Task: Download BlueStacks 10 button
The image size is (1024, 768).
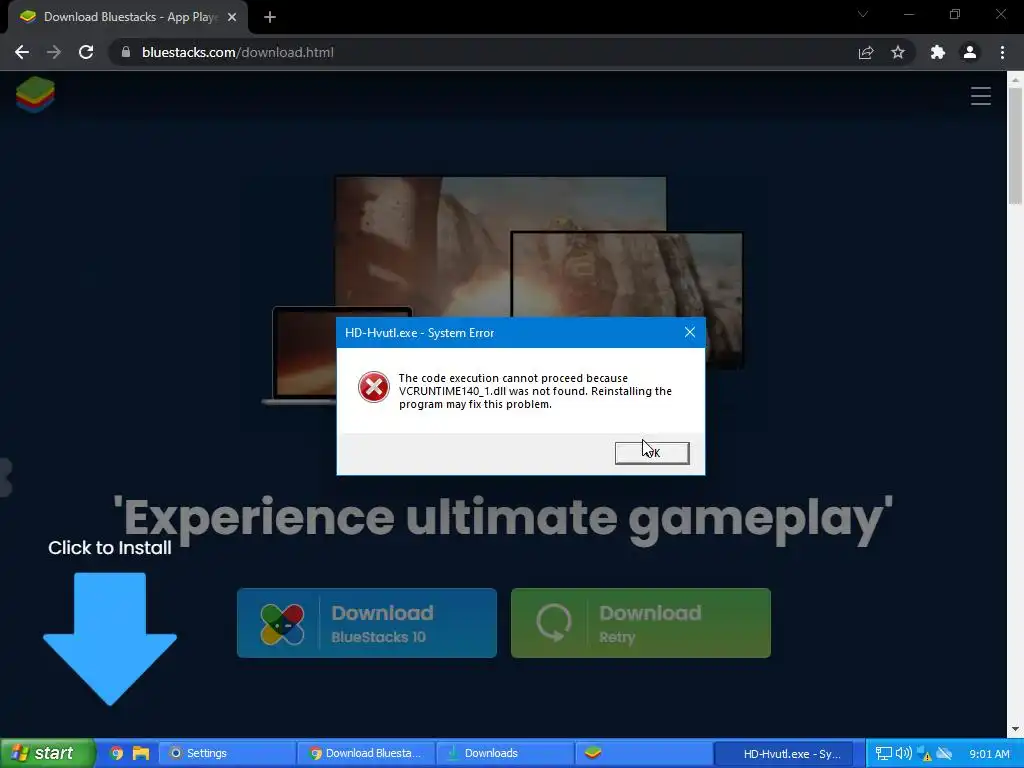Action: 367,623
